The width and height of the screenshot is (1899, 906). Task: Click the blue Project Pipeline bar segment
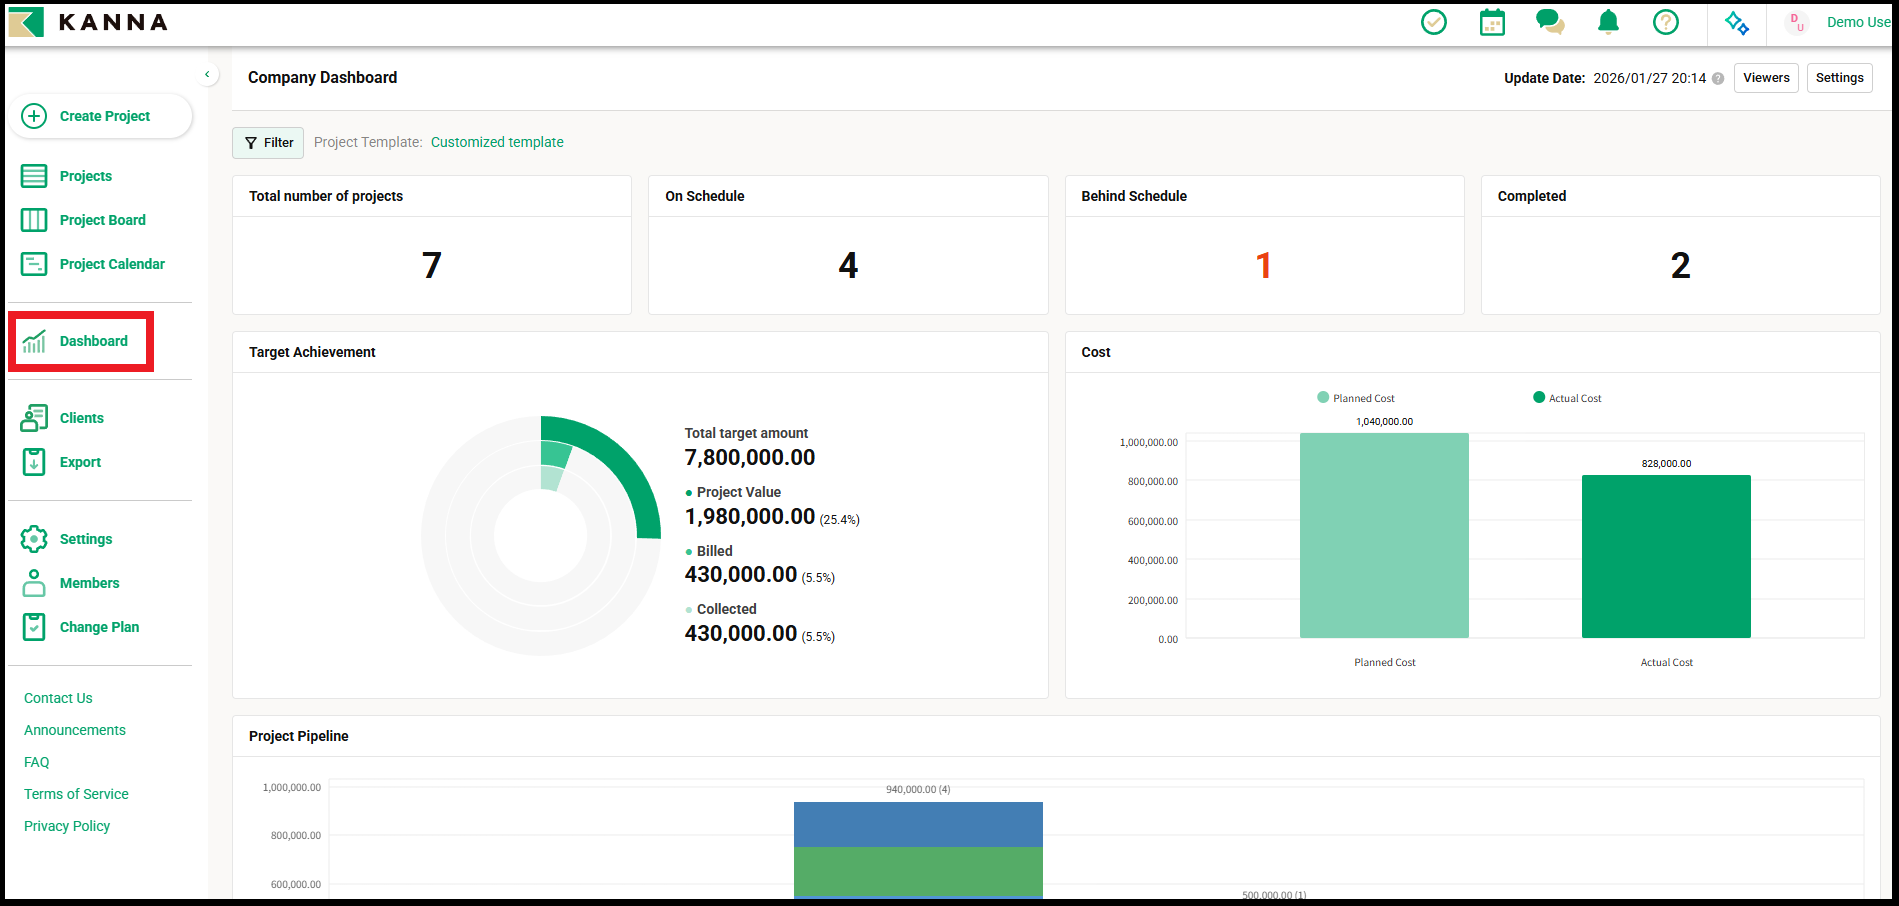tap(918, 824)
